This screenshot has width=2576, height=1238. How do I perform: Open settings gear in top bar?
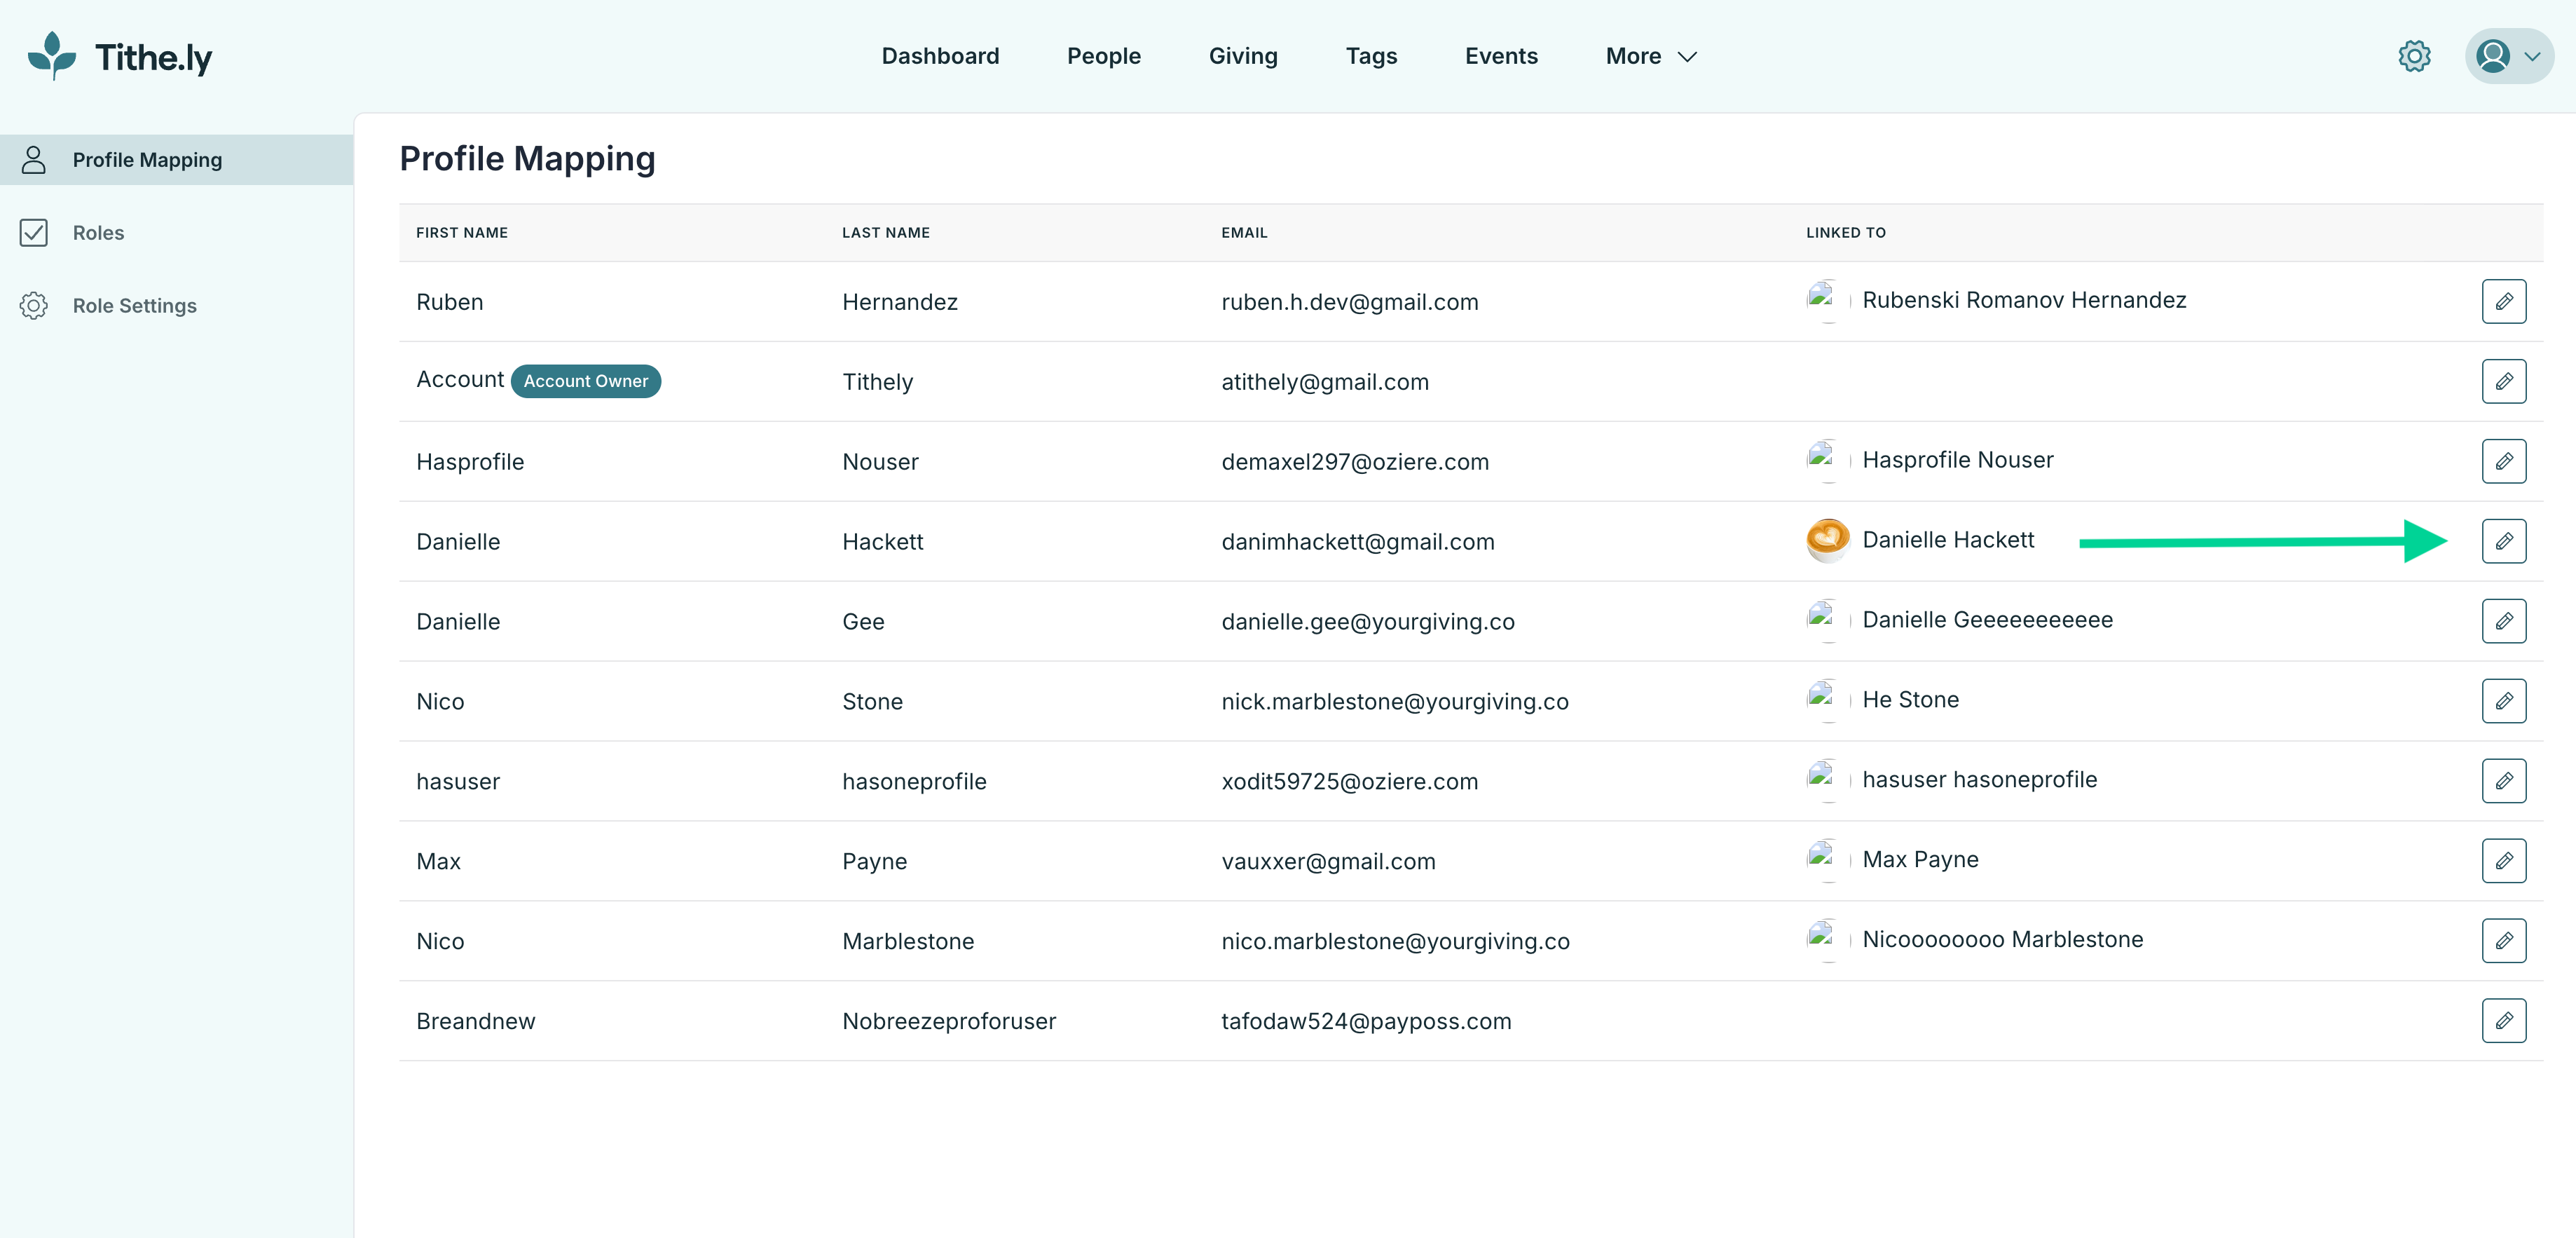2414,56
